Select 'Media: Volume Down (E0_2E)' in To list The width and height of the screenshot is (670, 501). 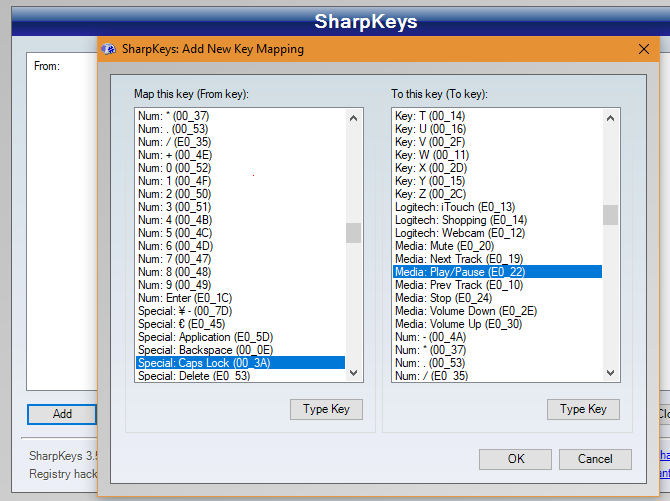(497, 311)
